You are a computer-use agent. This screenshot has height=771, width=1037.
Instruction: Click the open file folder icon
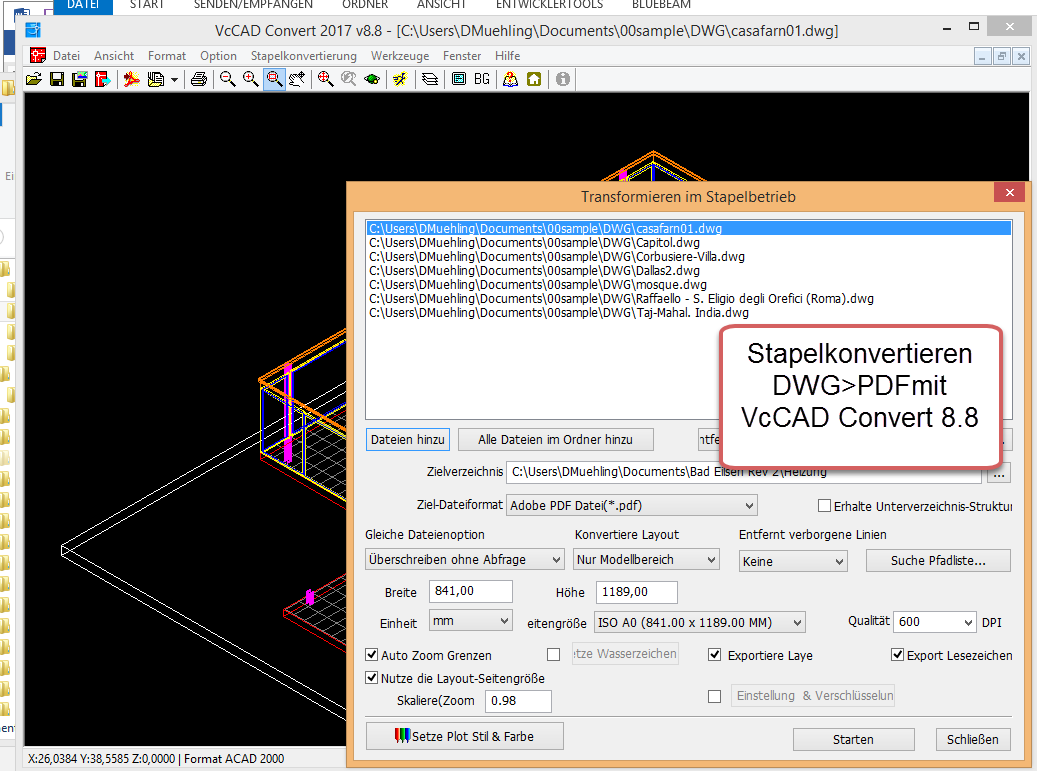(x=34, y=79)
